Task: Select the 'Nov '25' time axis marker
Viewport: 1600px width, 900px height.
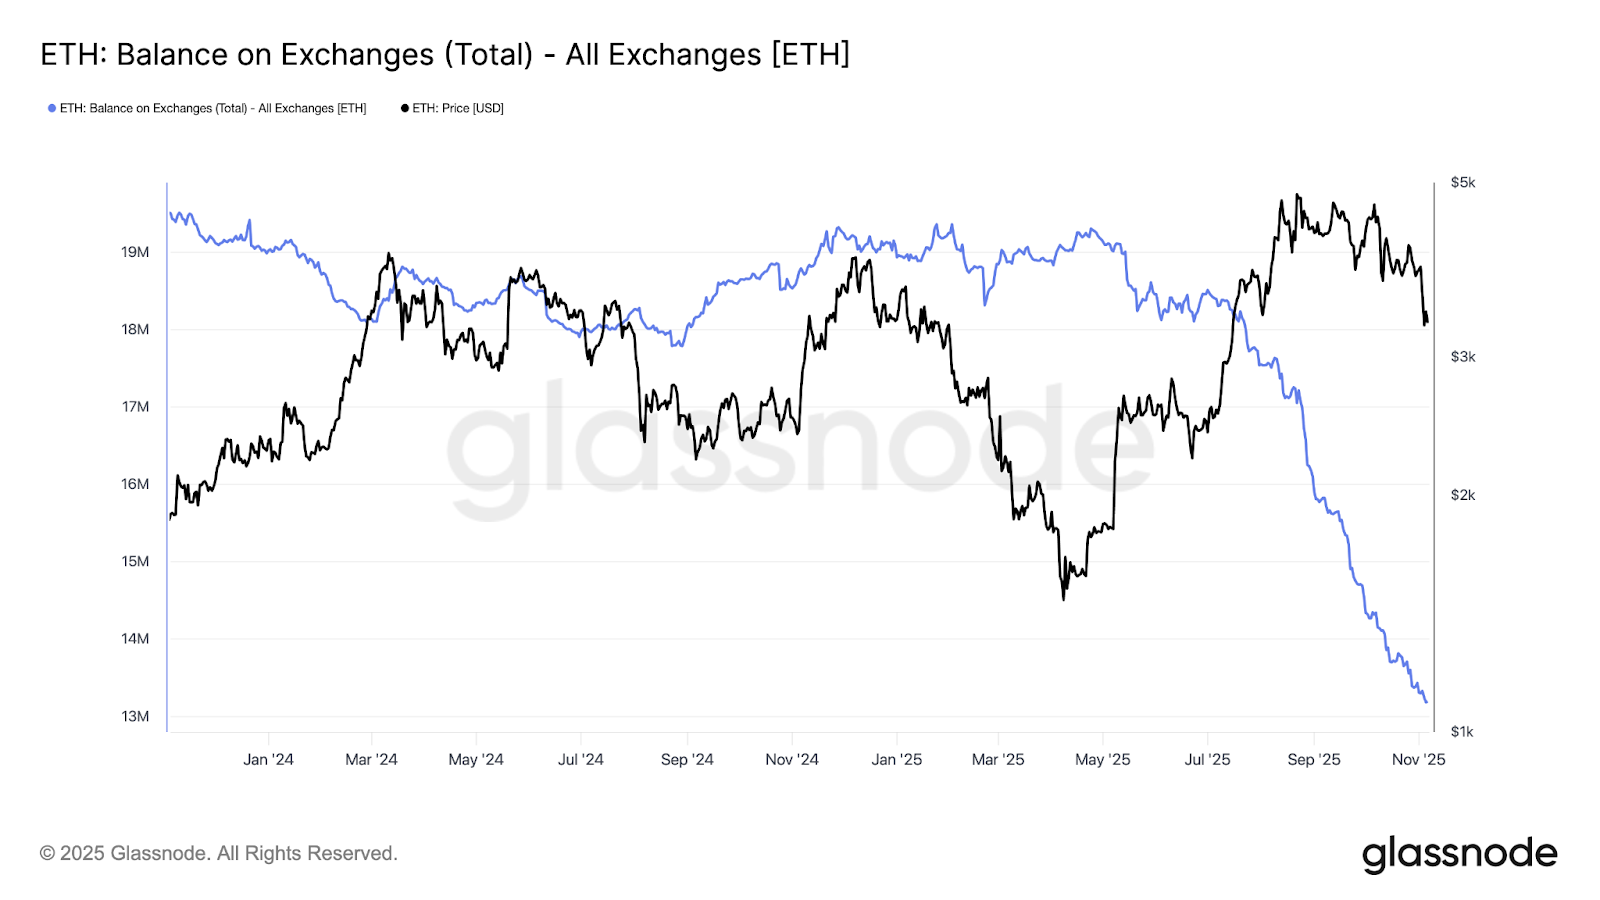Action: tap(1418, 760)
